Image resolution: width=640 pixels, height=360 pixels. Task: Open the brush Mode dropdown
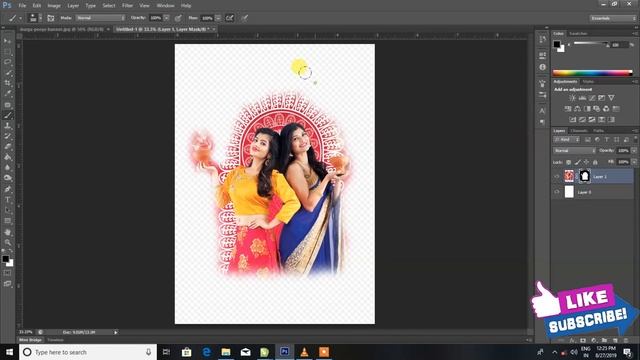pos(100,18)
